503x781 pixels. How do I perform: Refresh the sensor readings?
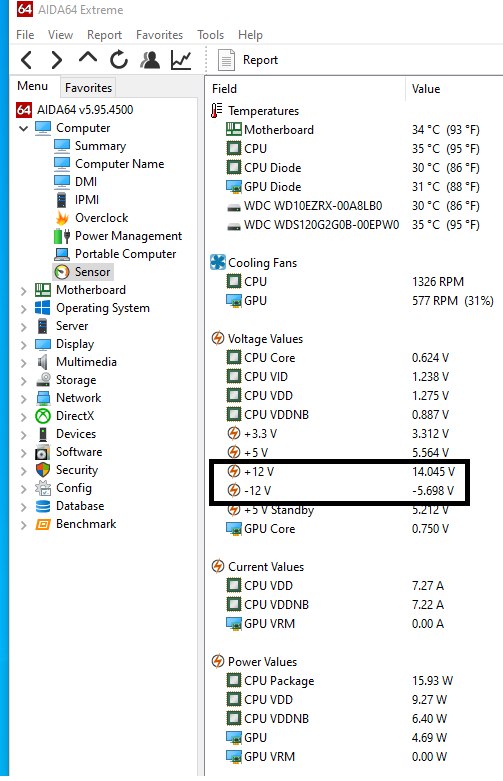tap(119, 59)
